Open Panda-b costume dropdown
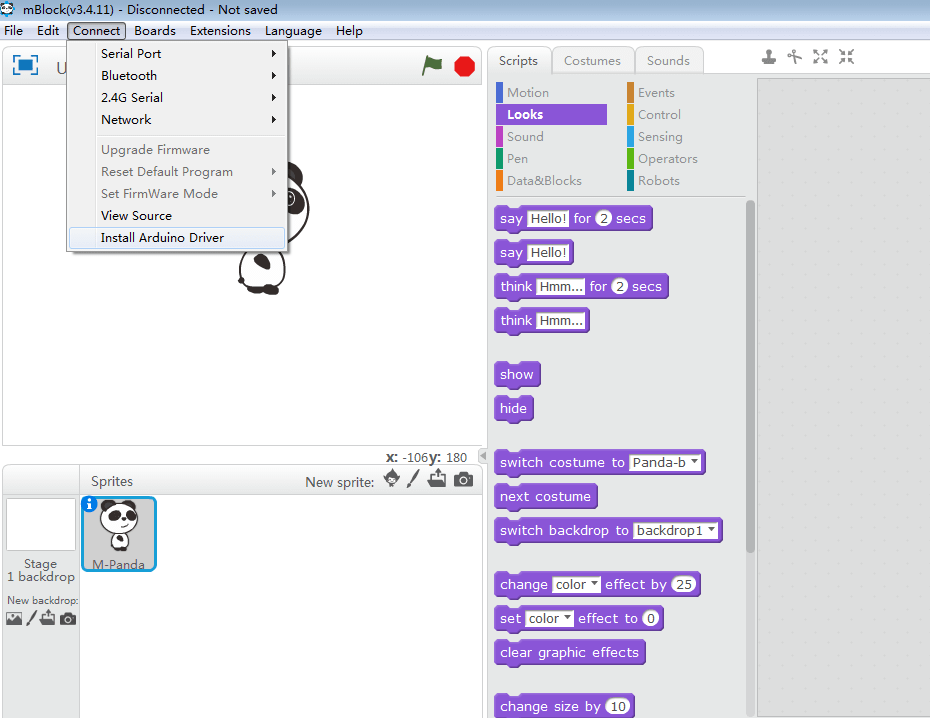Viewport: 930px width, 718px height. (x=665, y=462)
